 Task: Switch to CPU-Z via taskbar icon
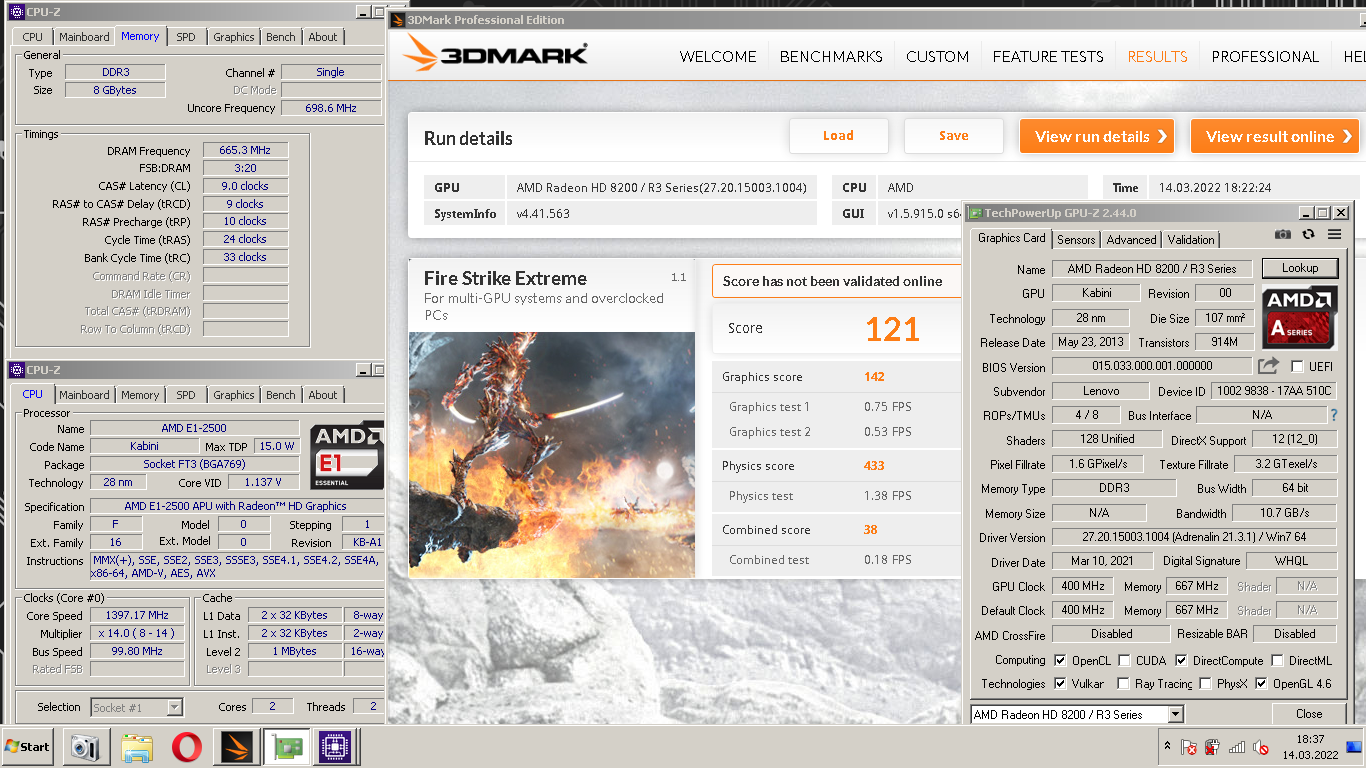[336, 747]
